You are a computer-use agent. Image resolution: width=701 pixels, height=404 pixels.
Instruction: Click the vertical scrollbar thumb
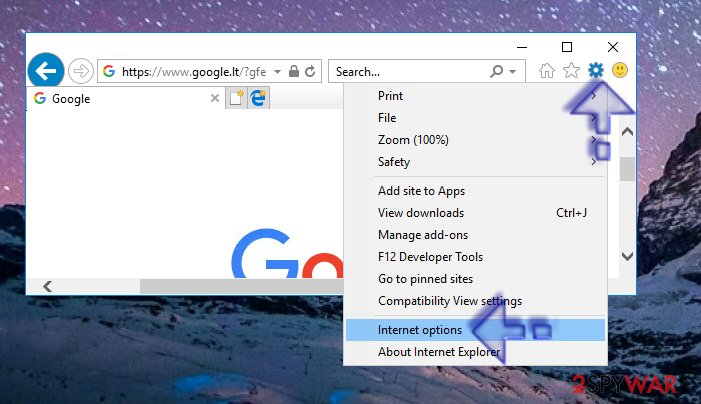627,168
